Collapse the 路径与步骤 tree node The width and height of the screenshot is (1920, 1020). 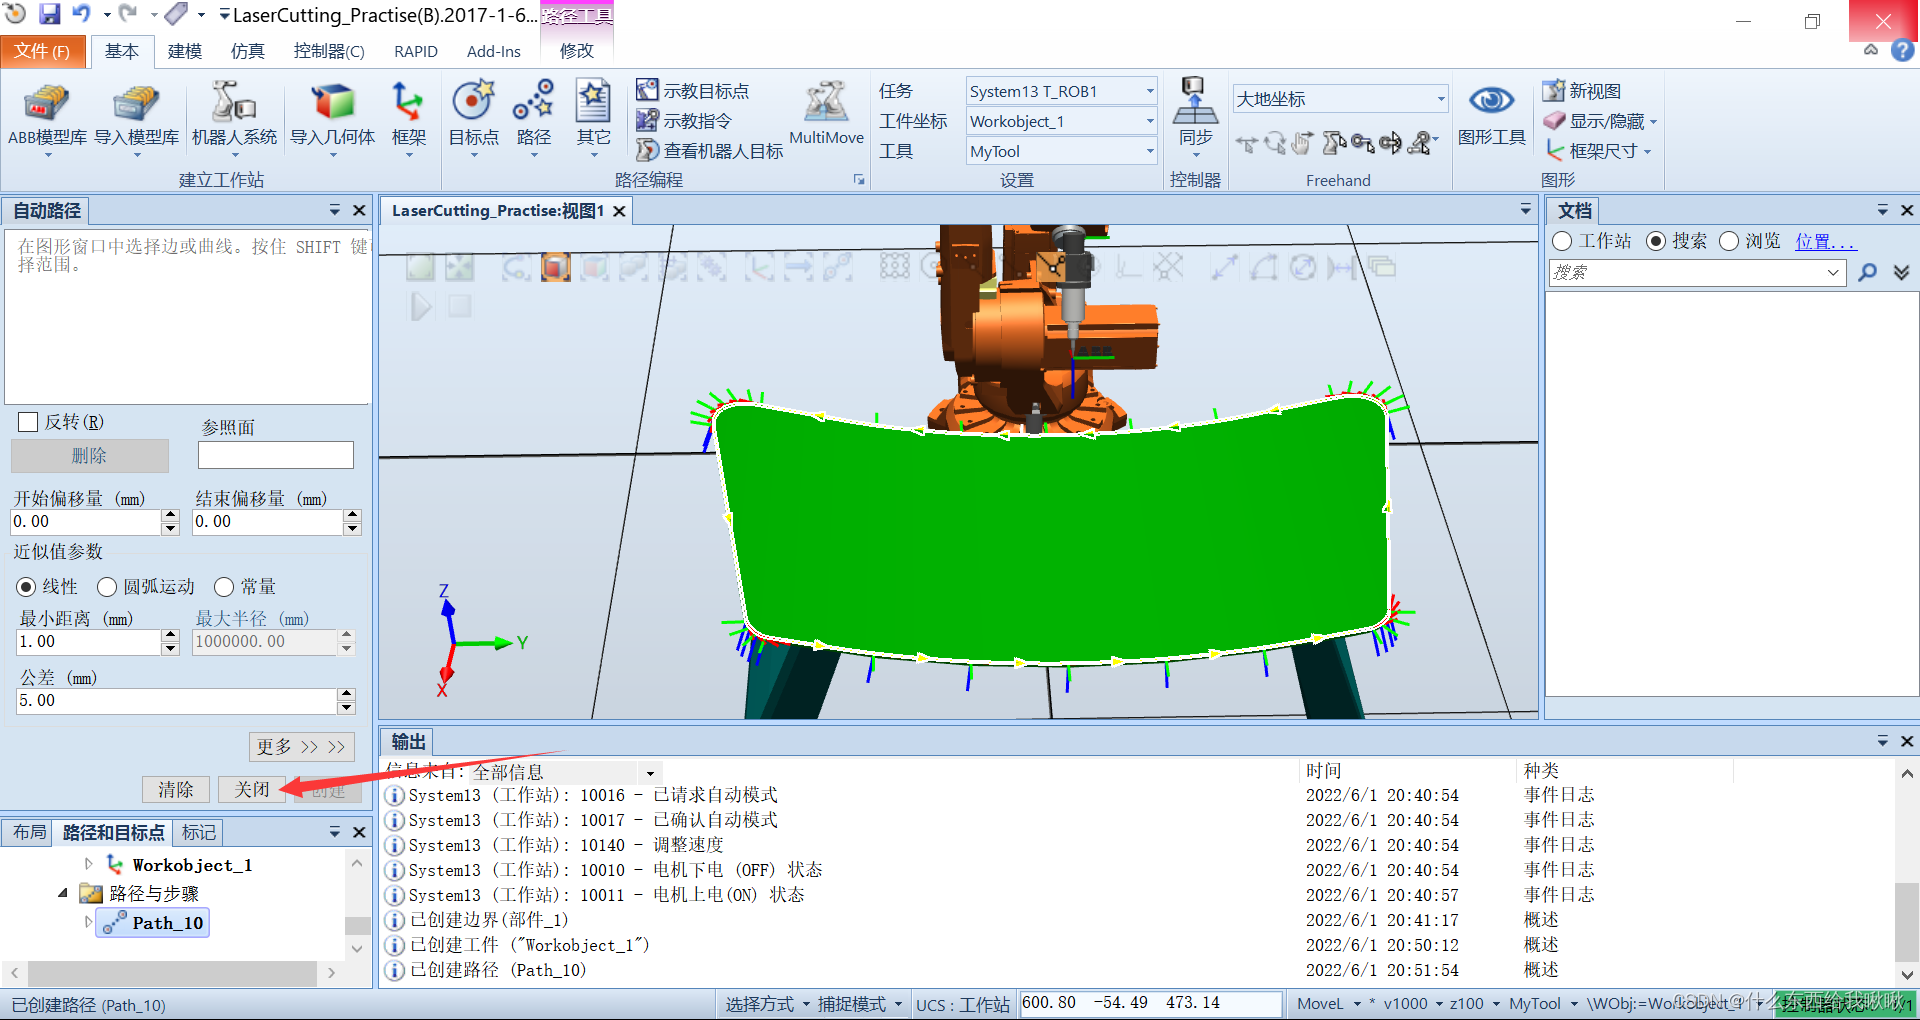pos(63,893)
